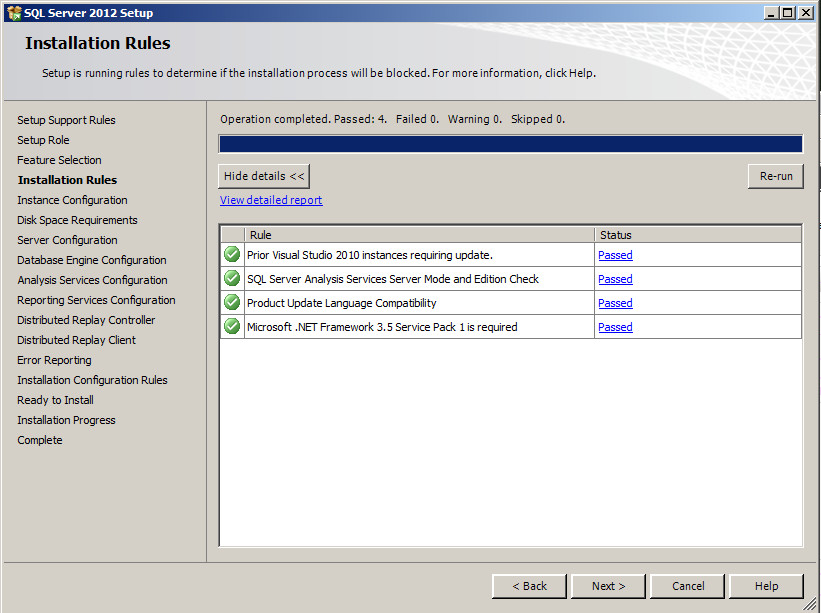Select Setup Role step in sidebar
821x613 pixels.
point(43,140)
